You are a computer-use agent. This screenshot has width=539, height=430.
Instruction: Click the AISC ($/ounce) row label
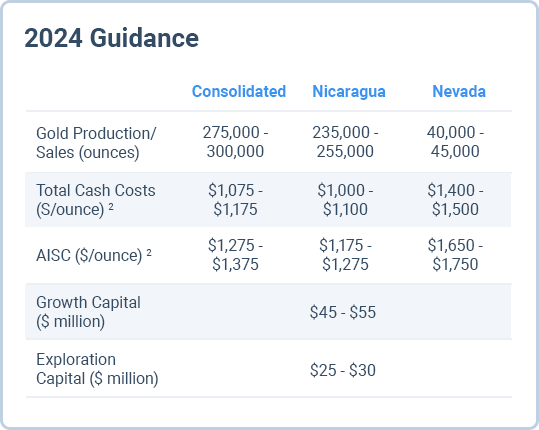click(x=94, y=255)
